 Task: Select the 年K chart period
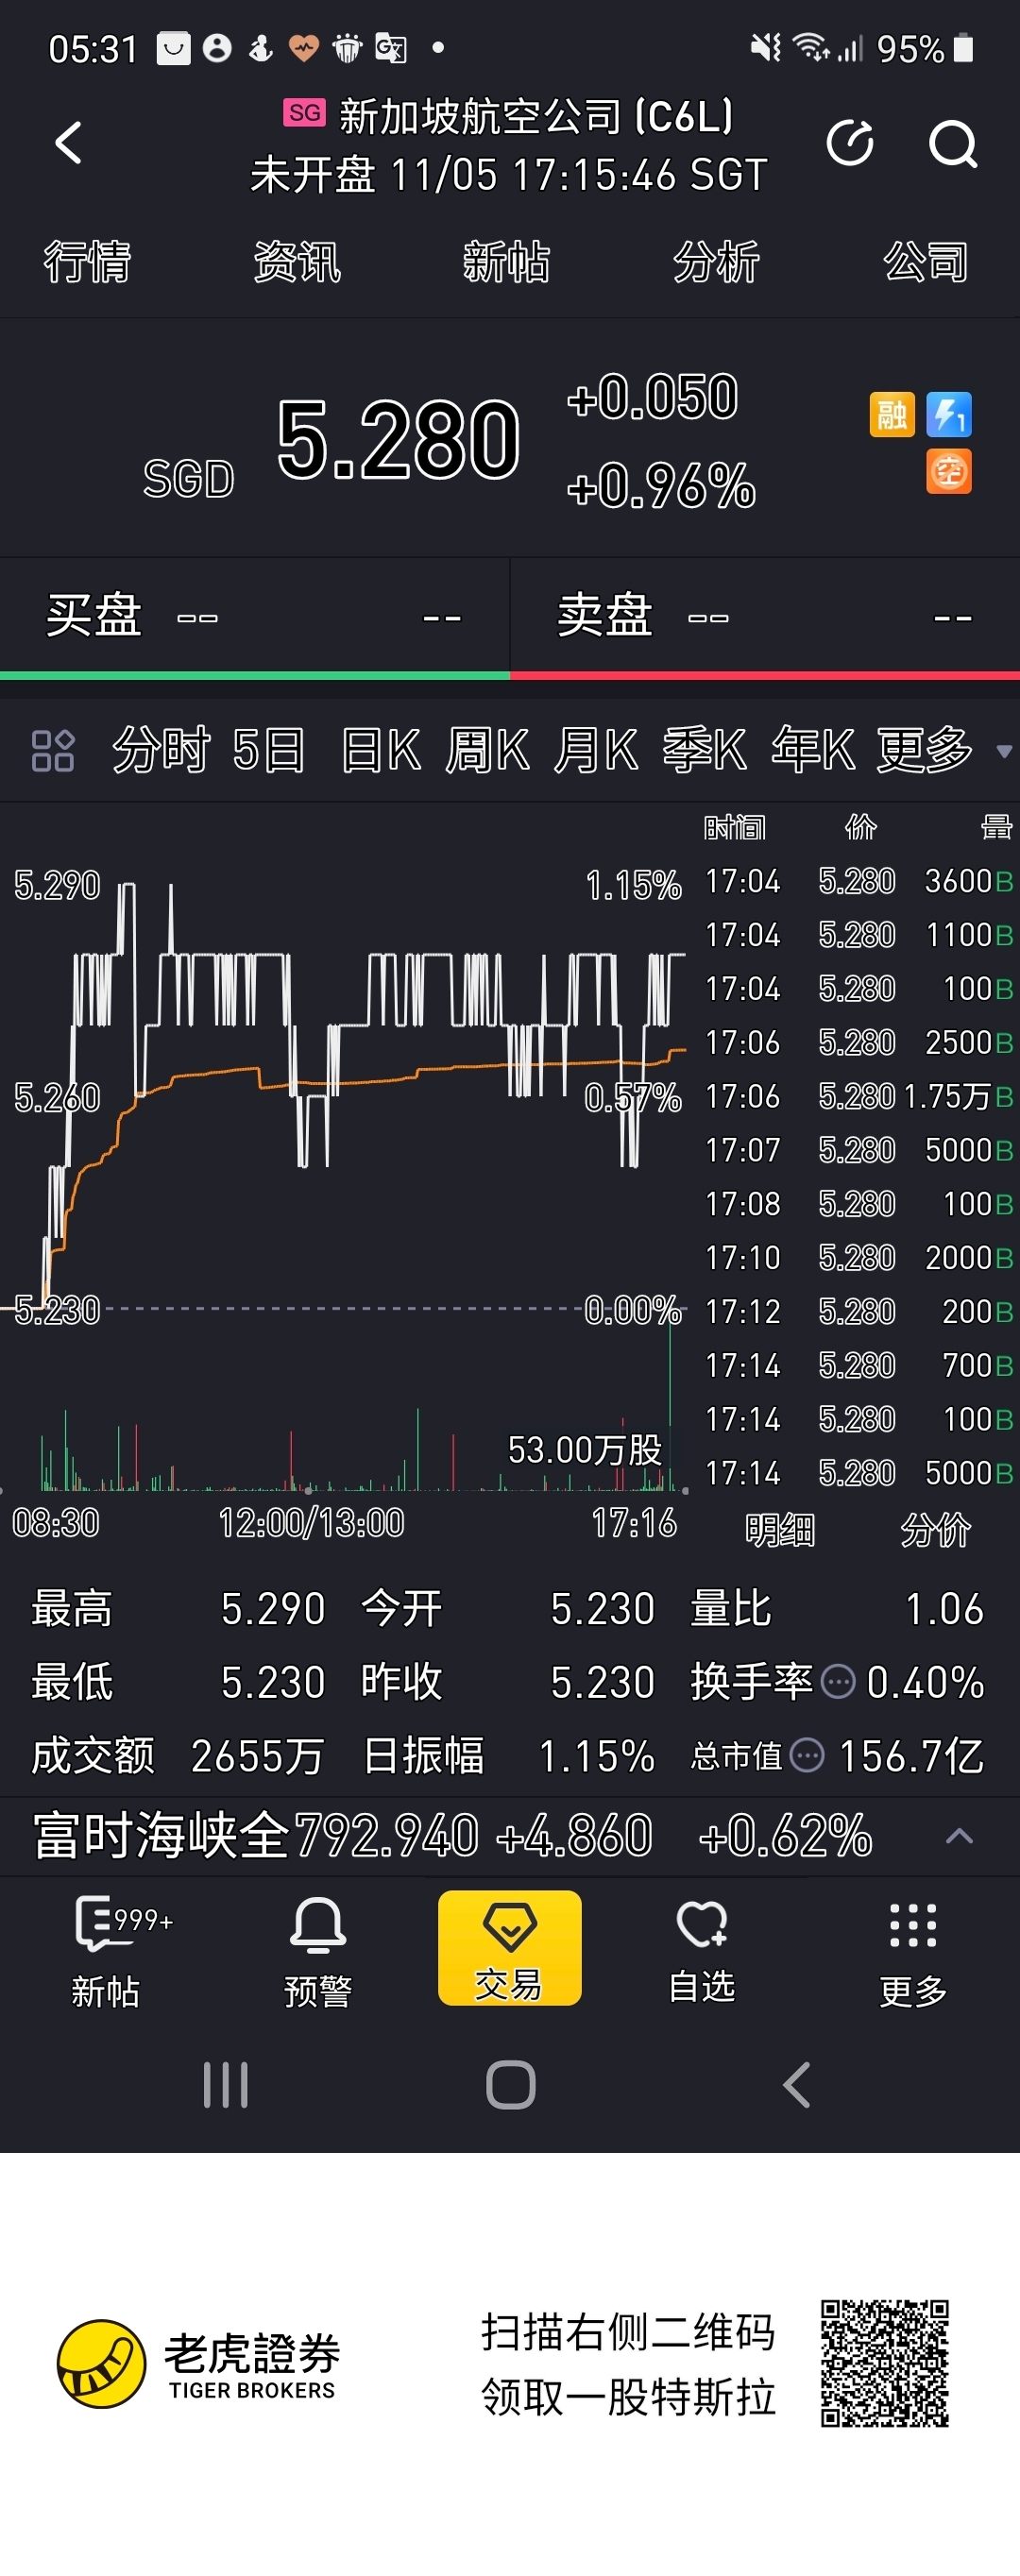pos(813,750)
